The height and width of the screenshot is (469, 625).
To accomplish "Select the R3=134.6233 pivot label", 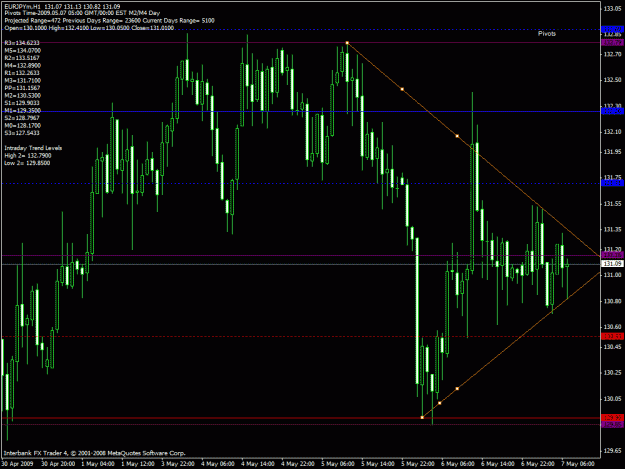I will pos(22,43).
